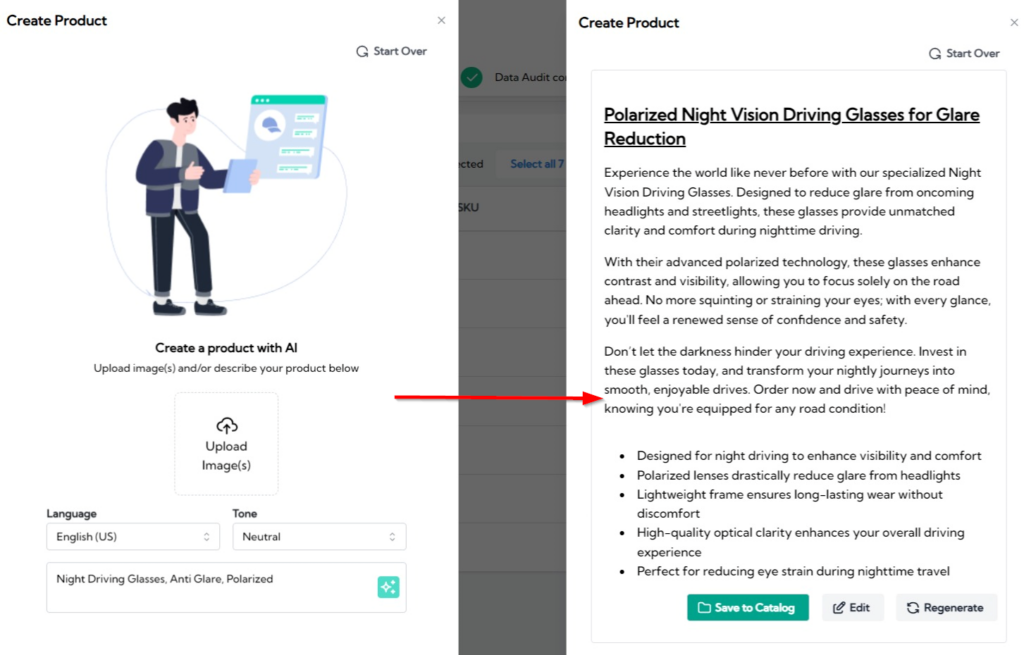
Task: Open the Tone dropdown
Action: click(319, 536)
